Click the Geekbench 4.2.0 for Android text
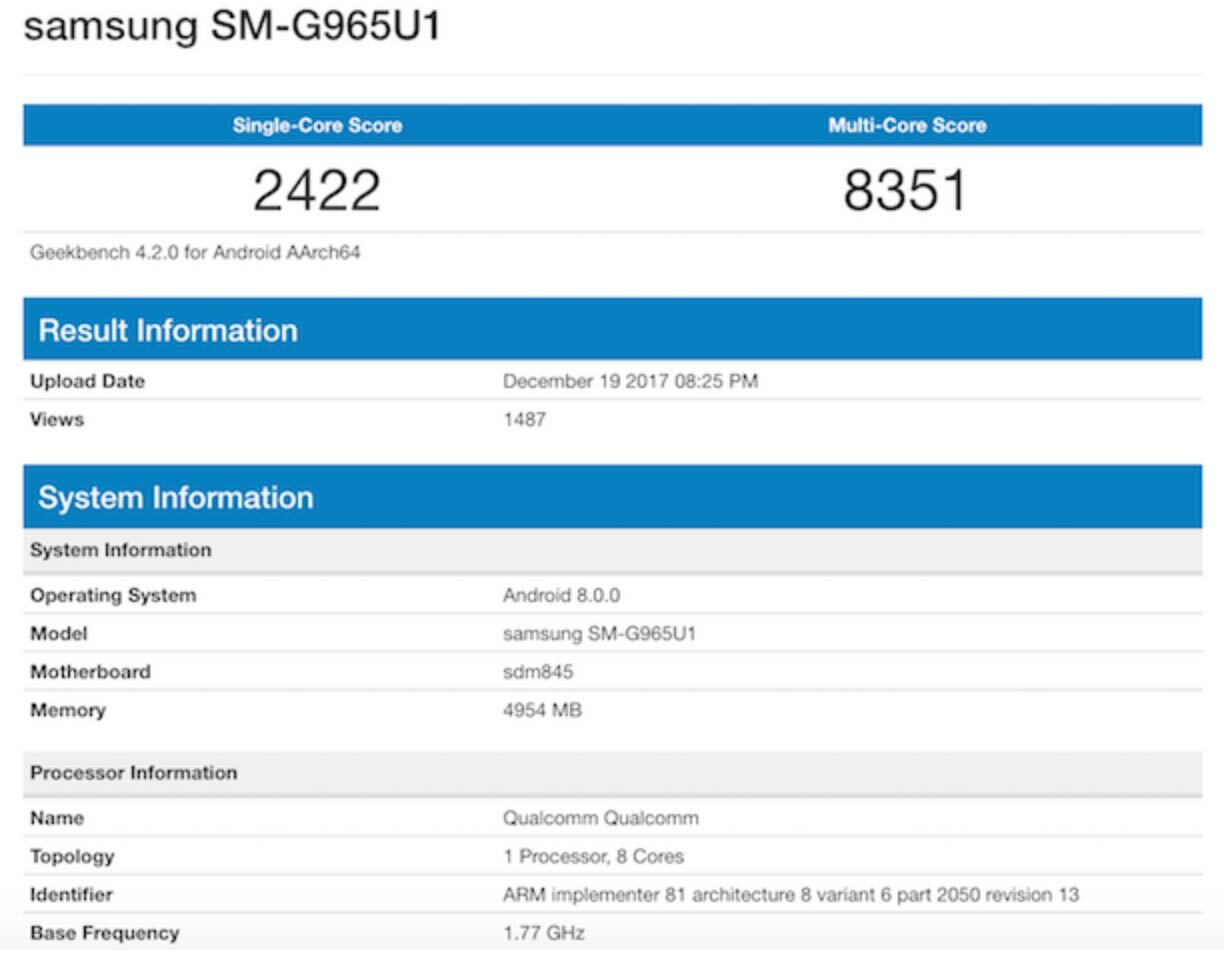 point(195,253)
